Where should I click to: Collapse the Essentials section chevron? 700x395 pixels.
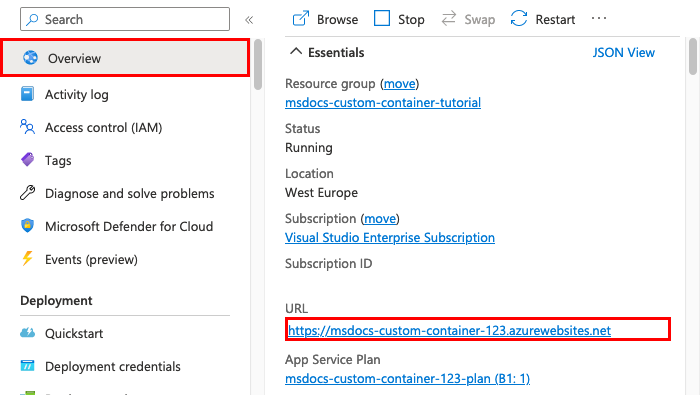pyautogui.click(x=296, y=52)
